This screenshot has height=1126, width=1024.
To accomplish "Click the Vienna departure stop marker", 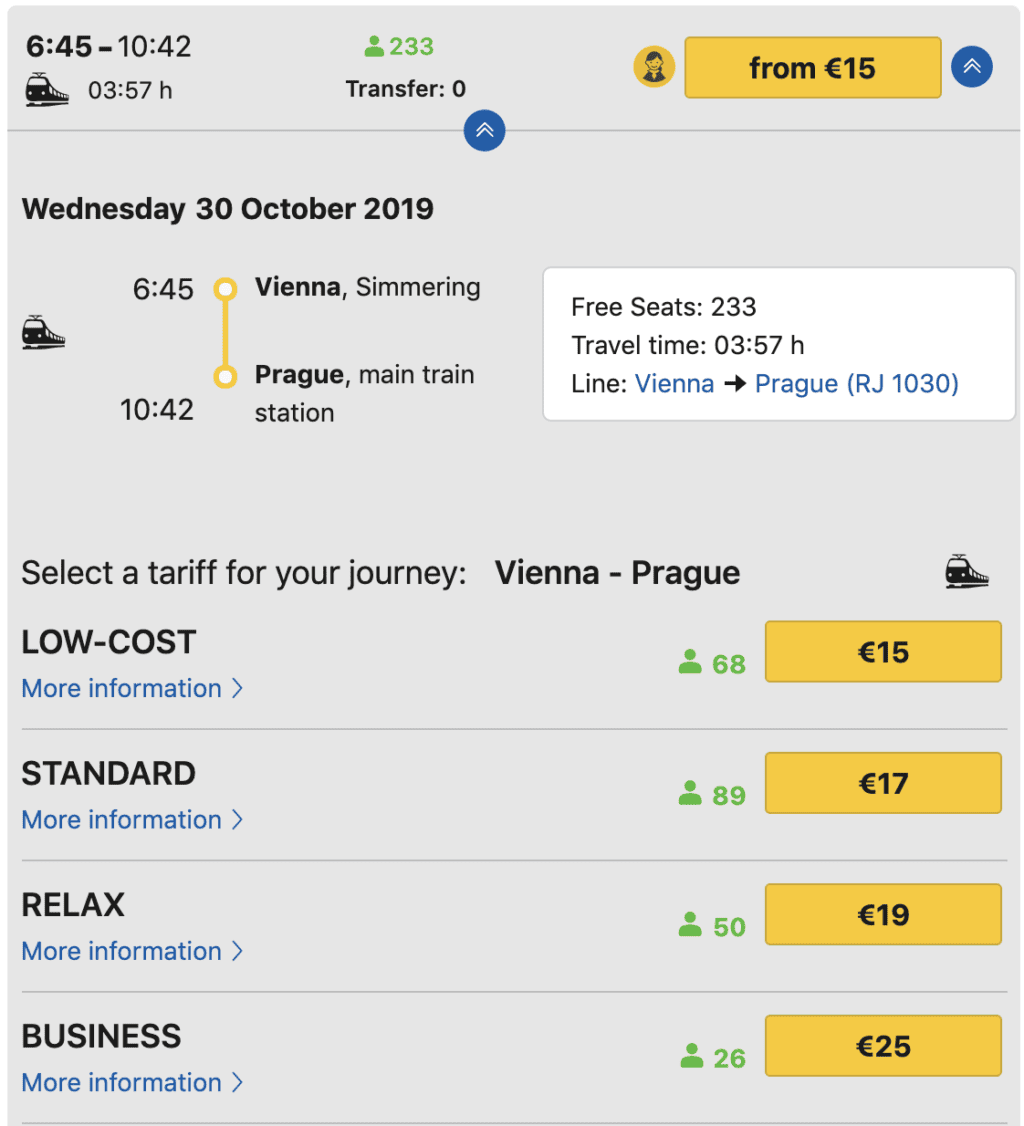I will coord(225,289).
